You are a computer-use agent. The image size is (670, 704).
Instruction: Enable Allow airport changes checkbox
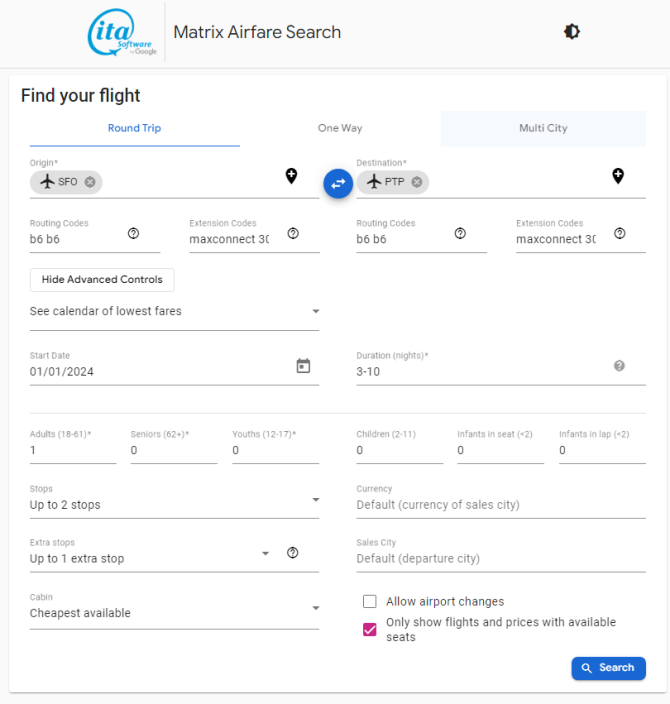click(370, 601)
